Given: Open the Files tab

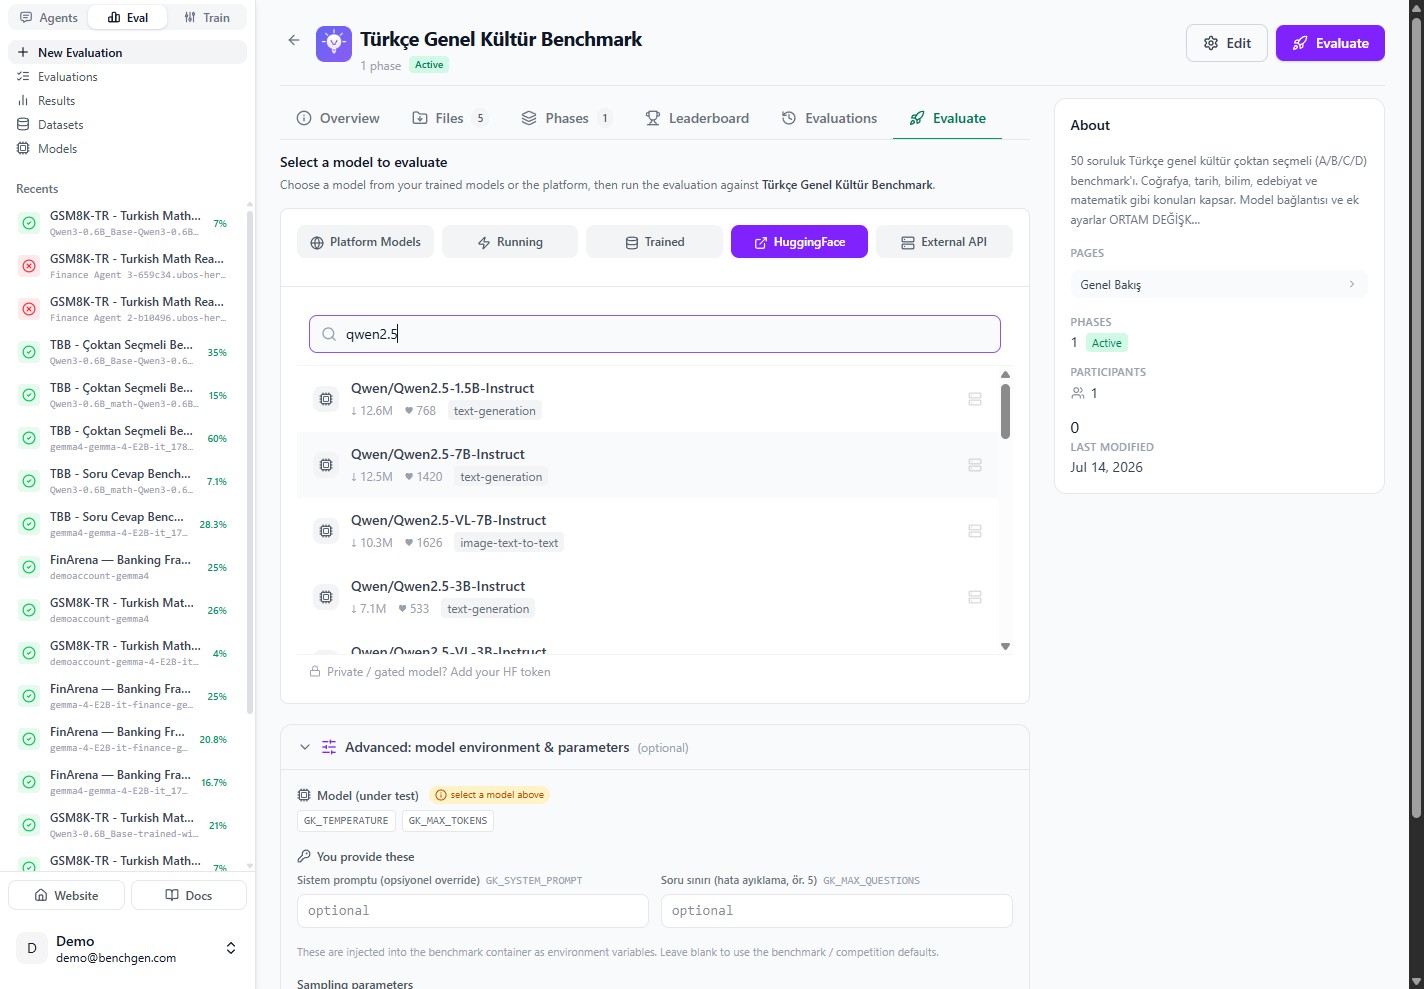Looking at the screenshot, I should [x=450, y=118].
